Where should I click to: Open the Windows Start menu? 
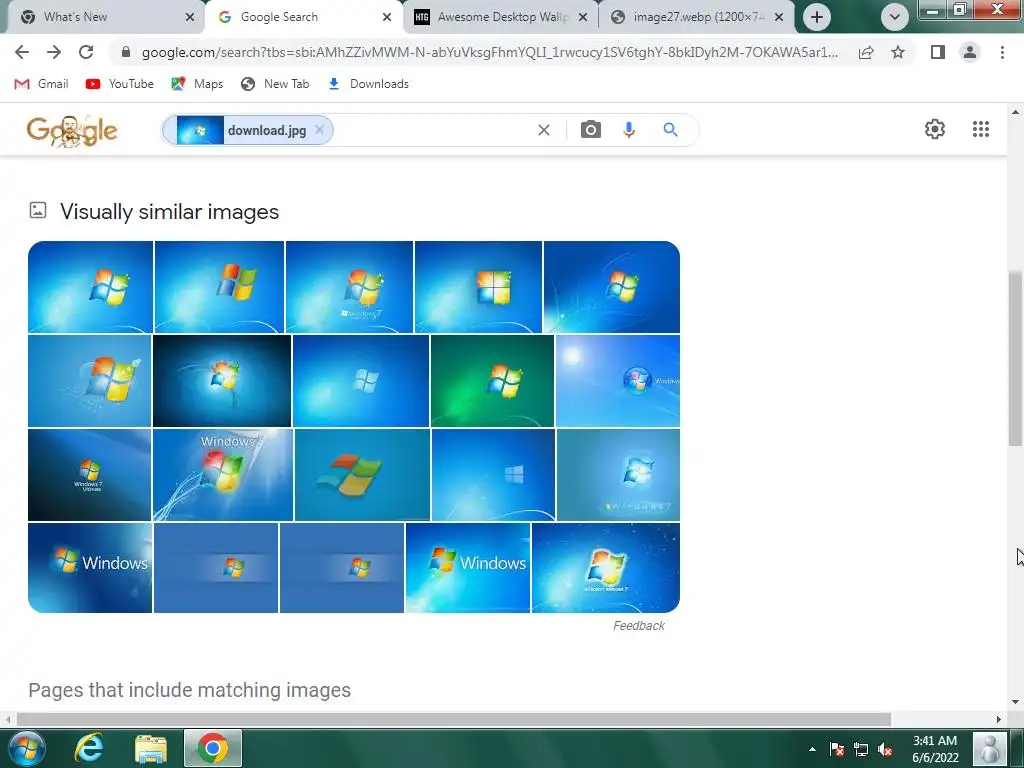(27, 748)
